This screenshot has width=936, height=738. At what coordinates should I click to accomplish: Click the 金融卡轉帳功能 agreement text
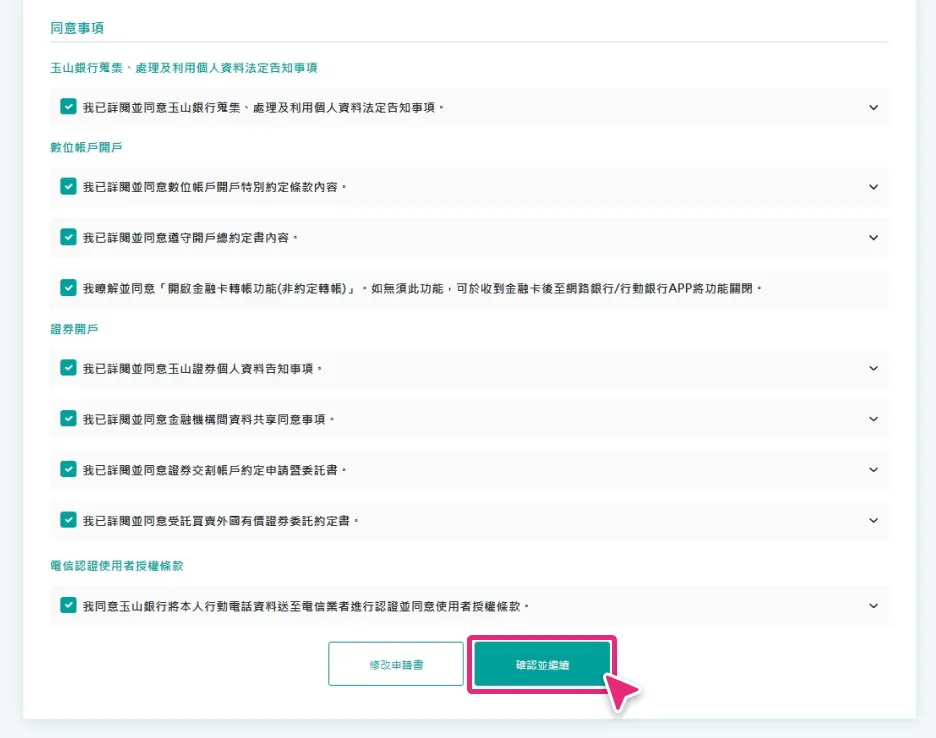click(x=422, y=288)
